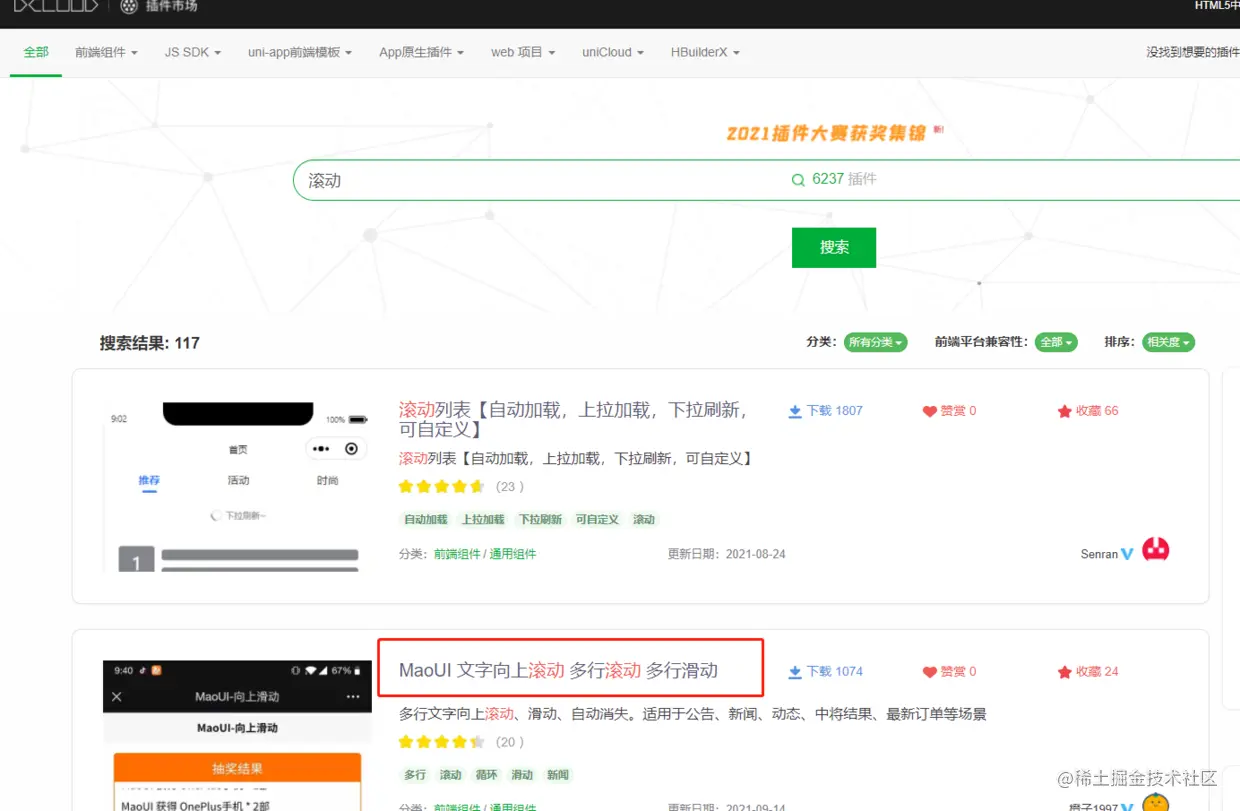
Task: Click the 下拉刷新 tag
Action: [x=540, y=520]
